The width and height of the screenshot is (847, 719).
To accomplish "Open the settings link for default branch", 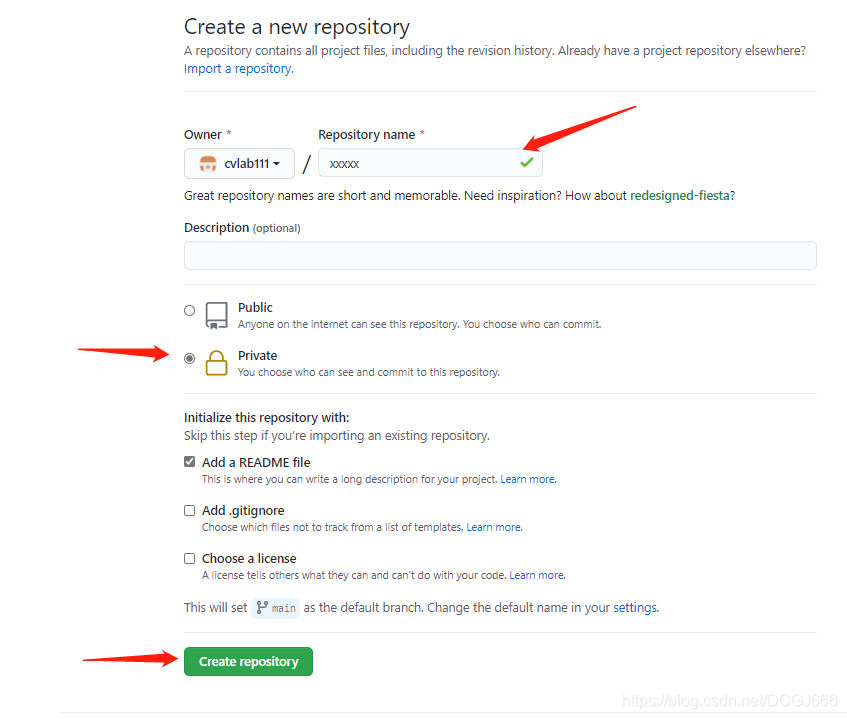I will 636,608.
